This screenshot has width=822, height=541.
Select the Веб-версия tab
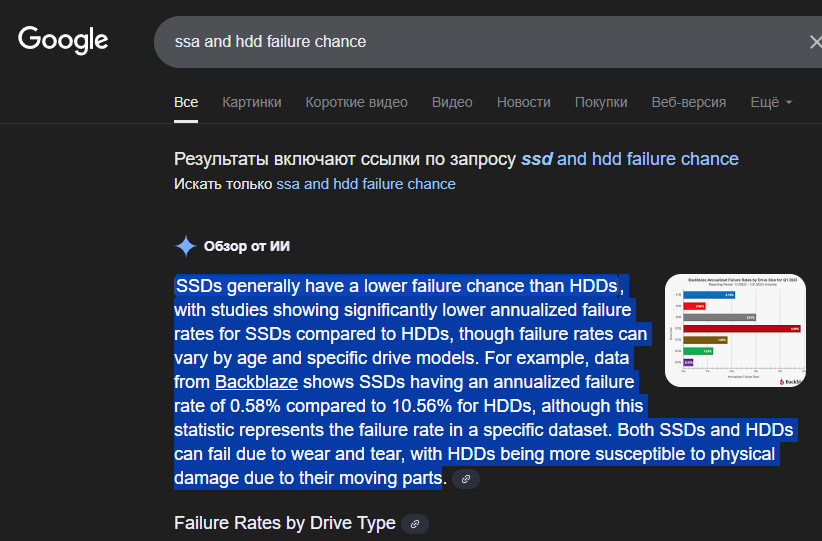689,102
